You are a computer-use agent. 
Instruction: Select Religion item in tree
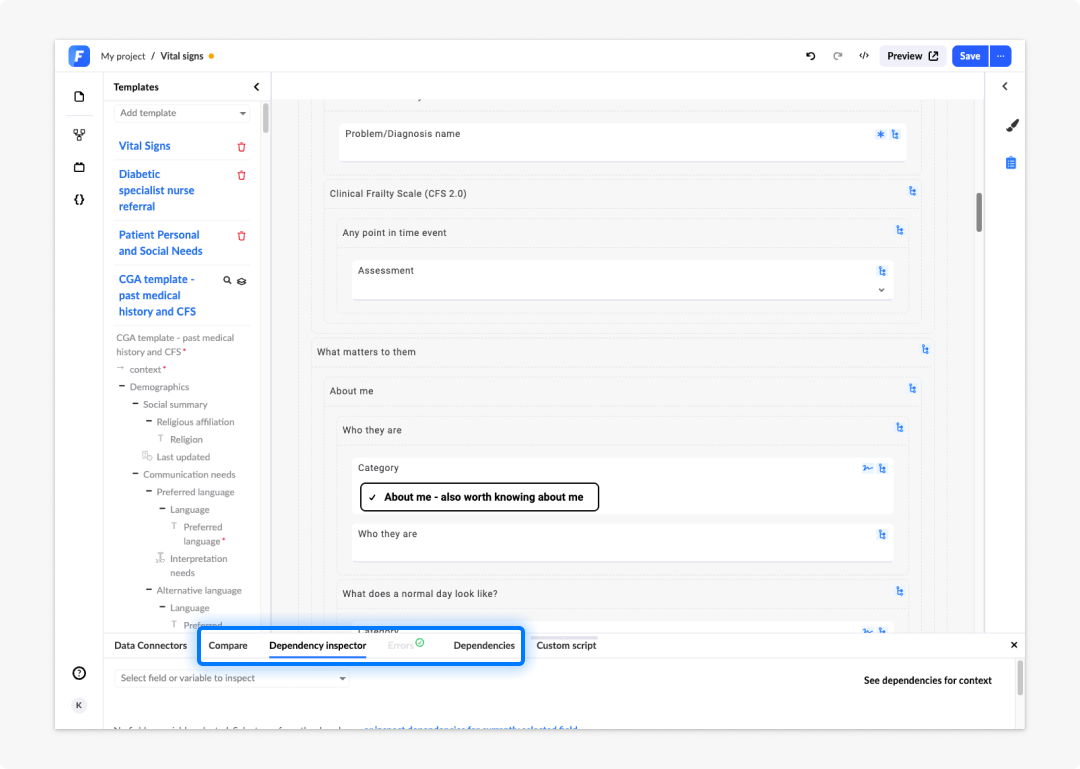[186, 440]
